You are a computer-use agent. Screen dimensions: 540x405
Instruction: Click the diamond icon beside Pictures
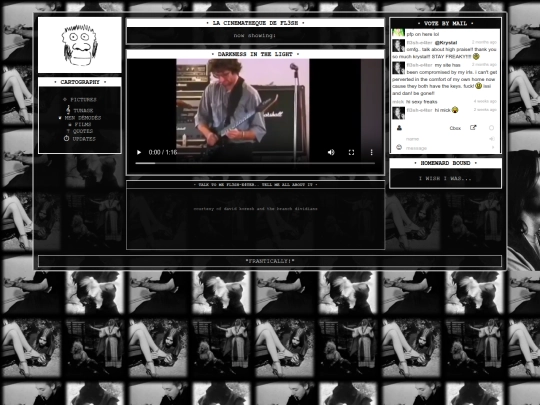65,100
